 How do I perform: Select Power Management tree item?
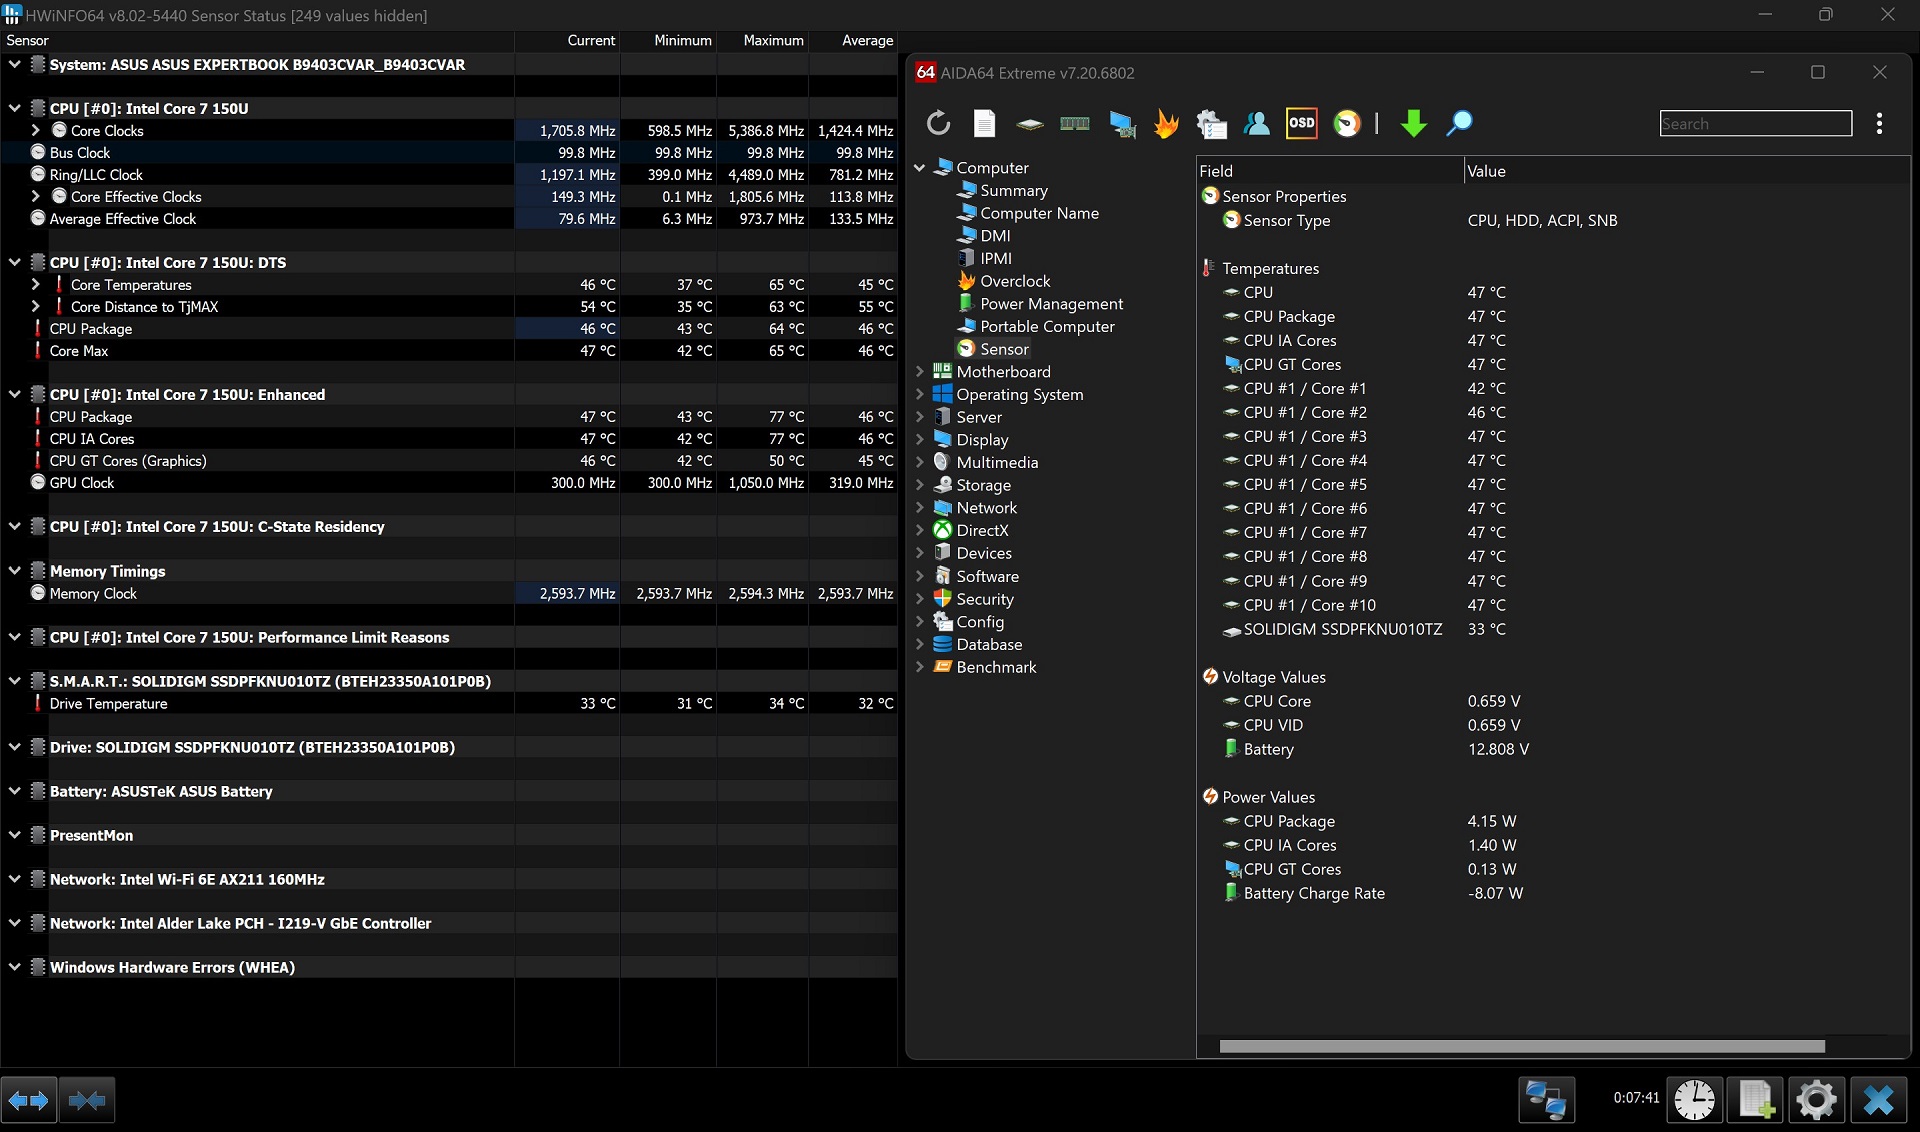point(1052,304)
